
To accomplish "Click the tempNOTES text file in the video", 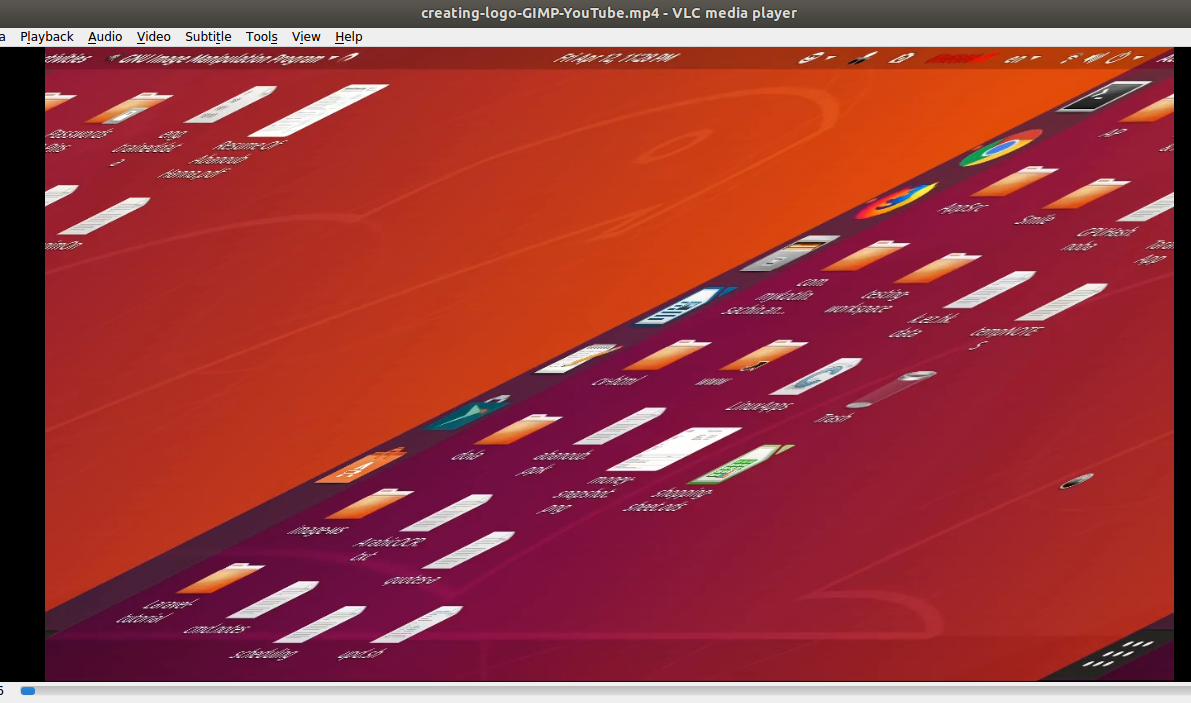I will pos(1061,302).
